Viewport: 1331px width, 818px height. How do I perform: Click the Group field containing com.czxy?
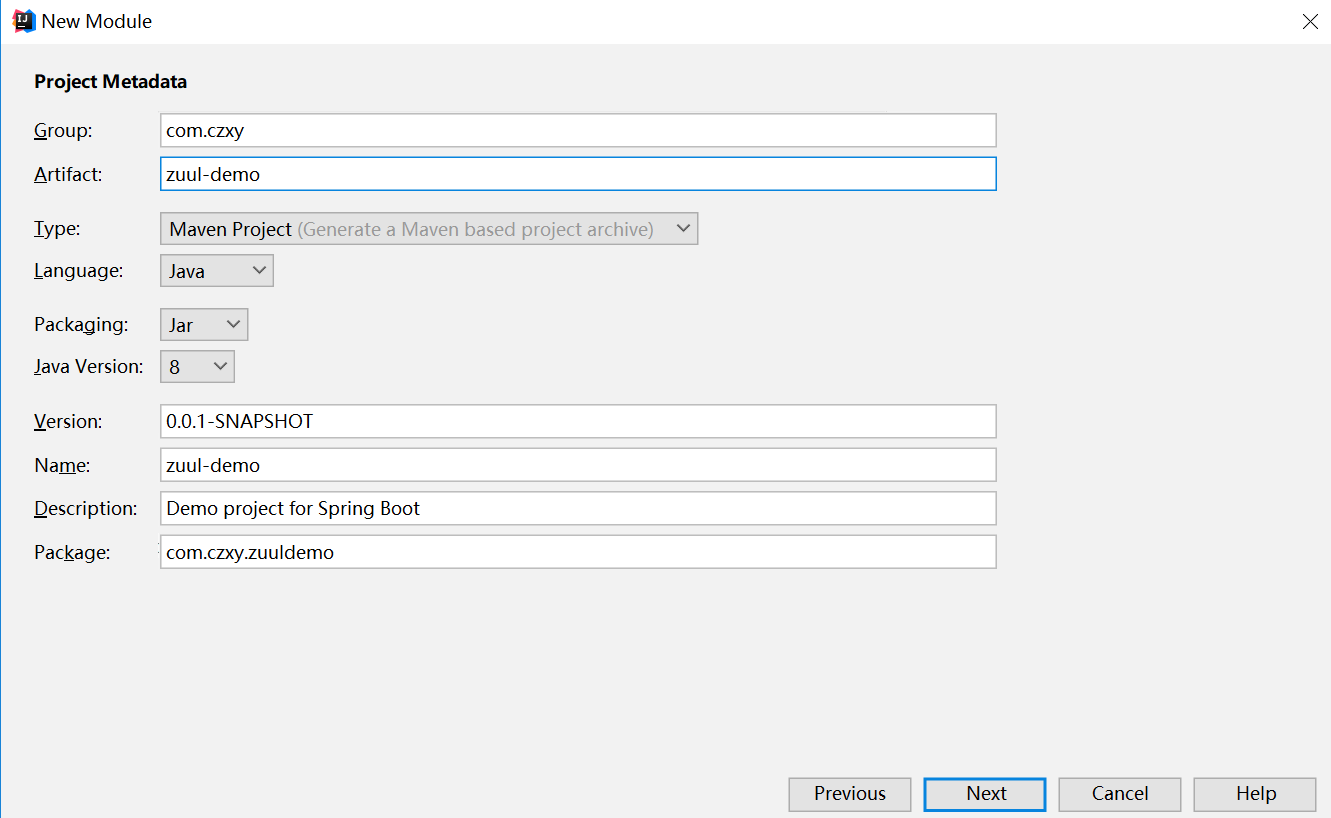pos(578,130)
